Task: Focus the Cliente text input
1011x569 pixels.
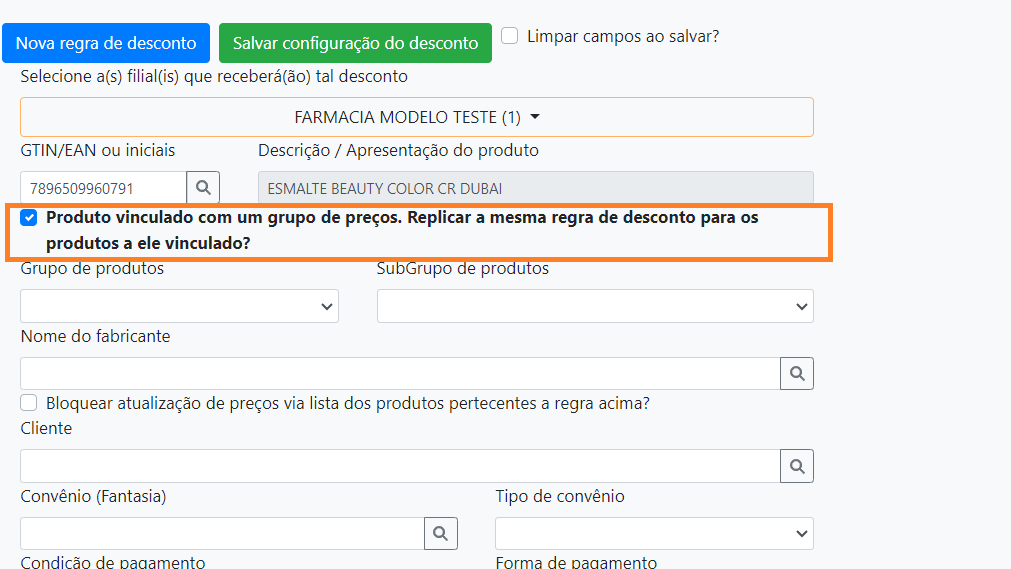Action: [x=399, y=466]
